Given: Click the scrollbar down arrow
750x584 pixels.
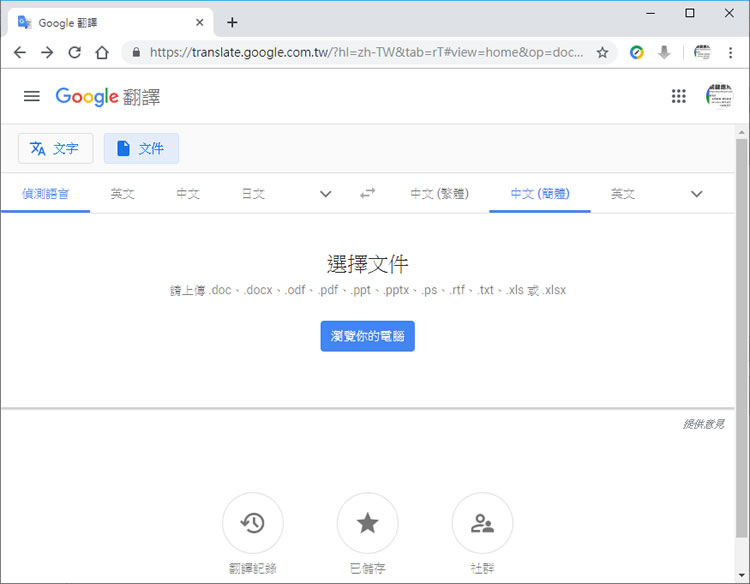Looking at the screenshot, I should point(741,575).
